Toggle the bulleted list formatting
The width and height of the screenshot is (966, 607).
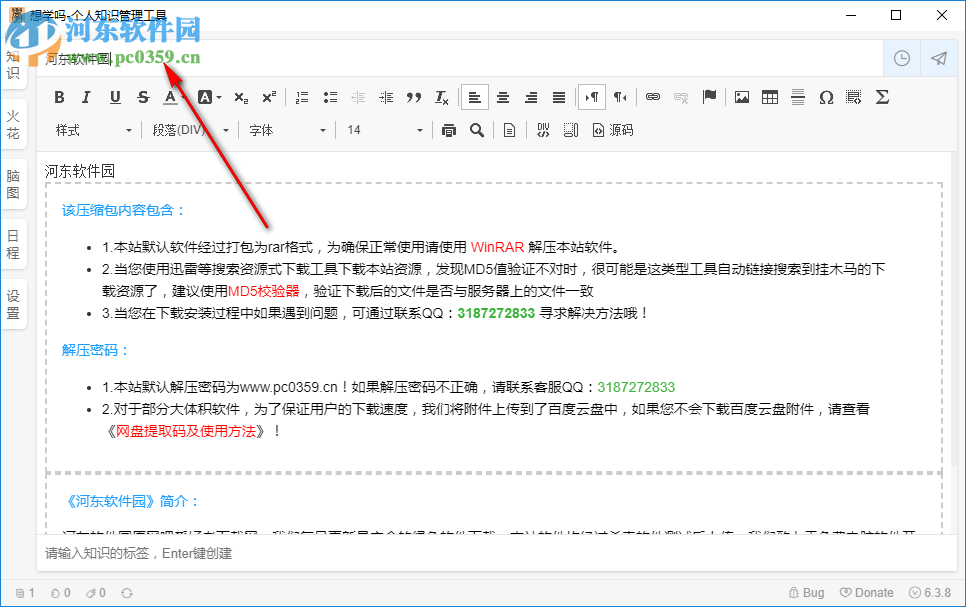point(330,97)
